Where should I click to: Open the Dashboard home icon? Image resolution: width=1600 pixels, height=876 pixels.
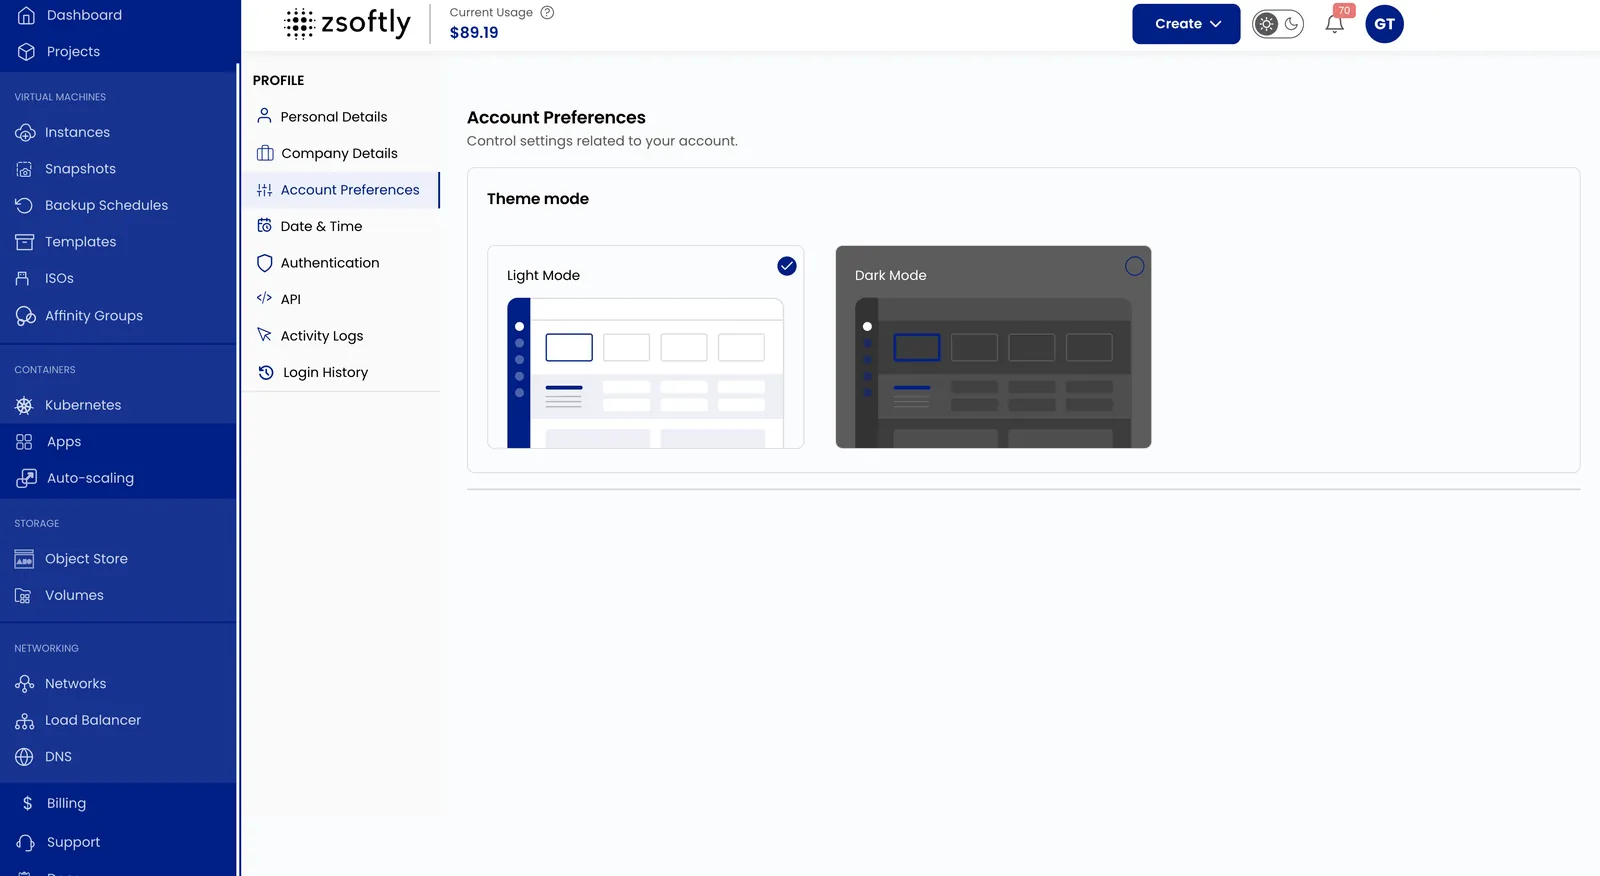tap(26, 15)
